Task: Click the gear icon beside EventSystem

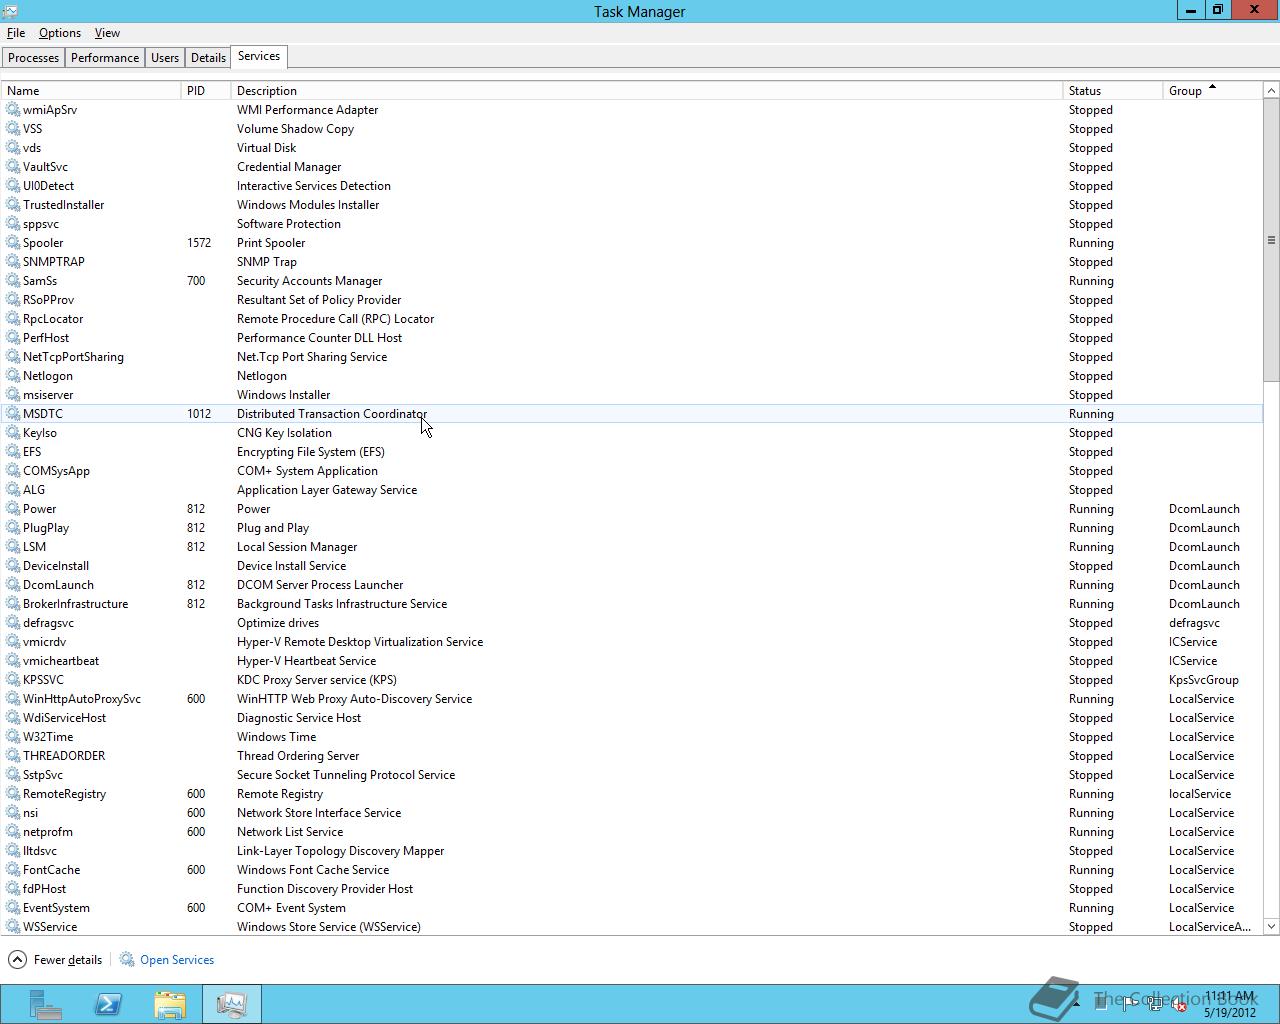Action: [13, 908]
